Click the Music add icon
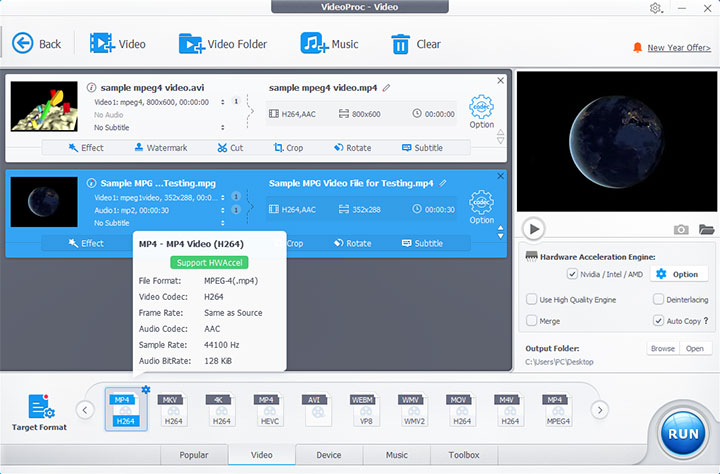 coord(314,44)
